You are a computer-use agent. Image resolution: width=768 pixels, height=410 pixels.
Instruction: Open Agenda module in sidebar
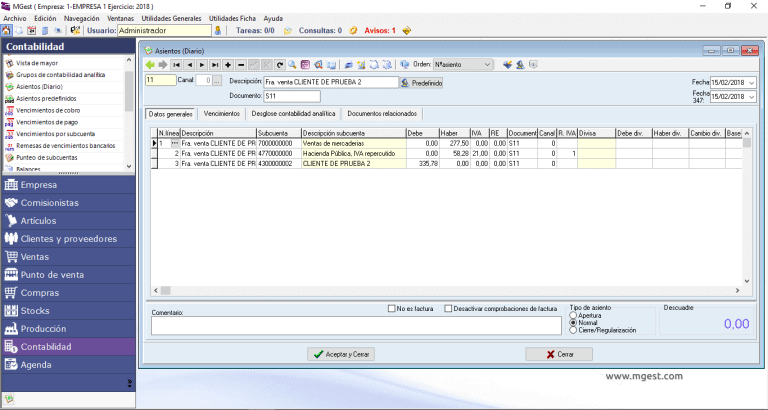68,365
